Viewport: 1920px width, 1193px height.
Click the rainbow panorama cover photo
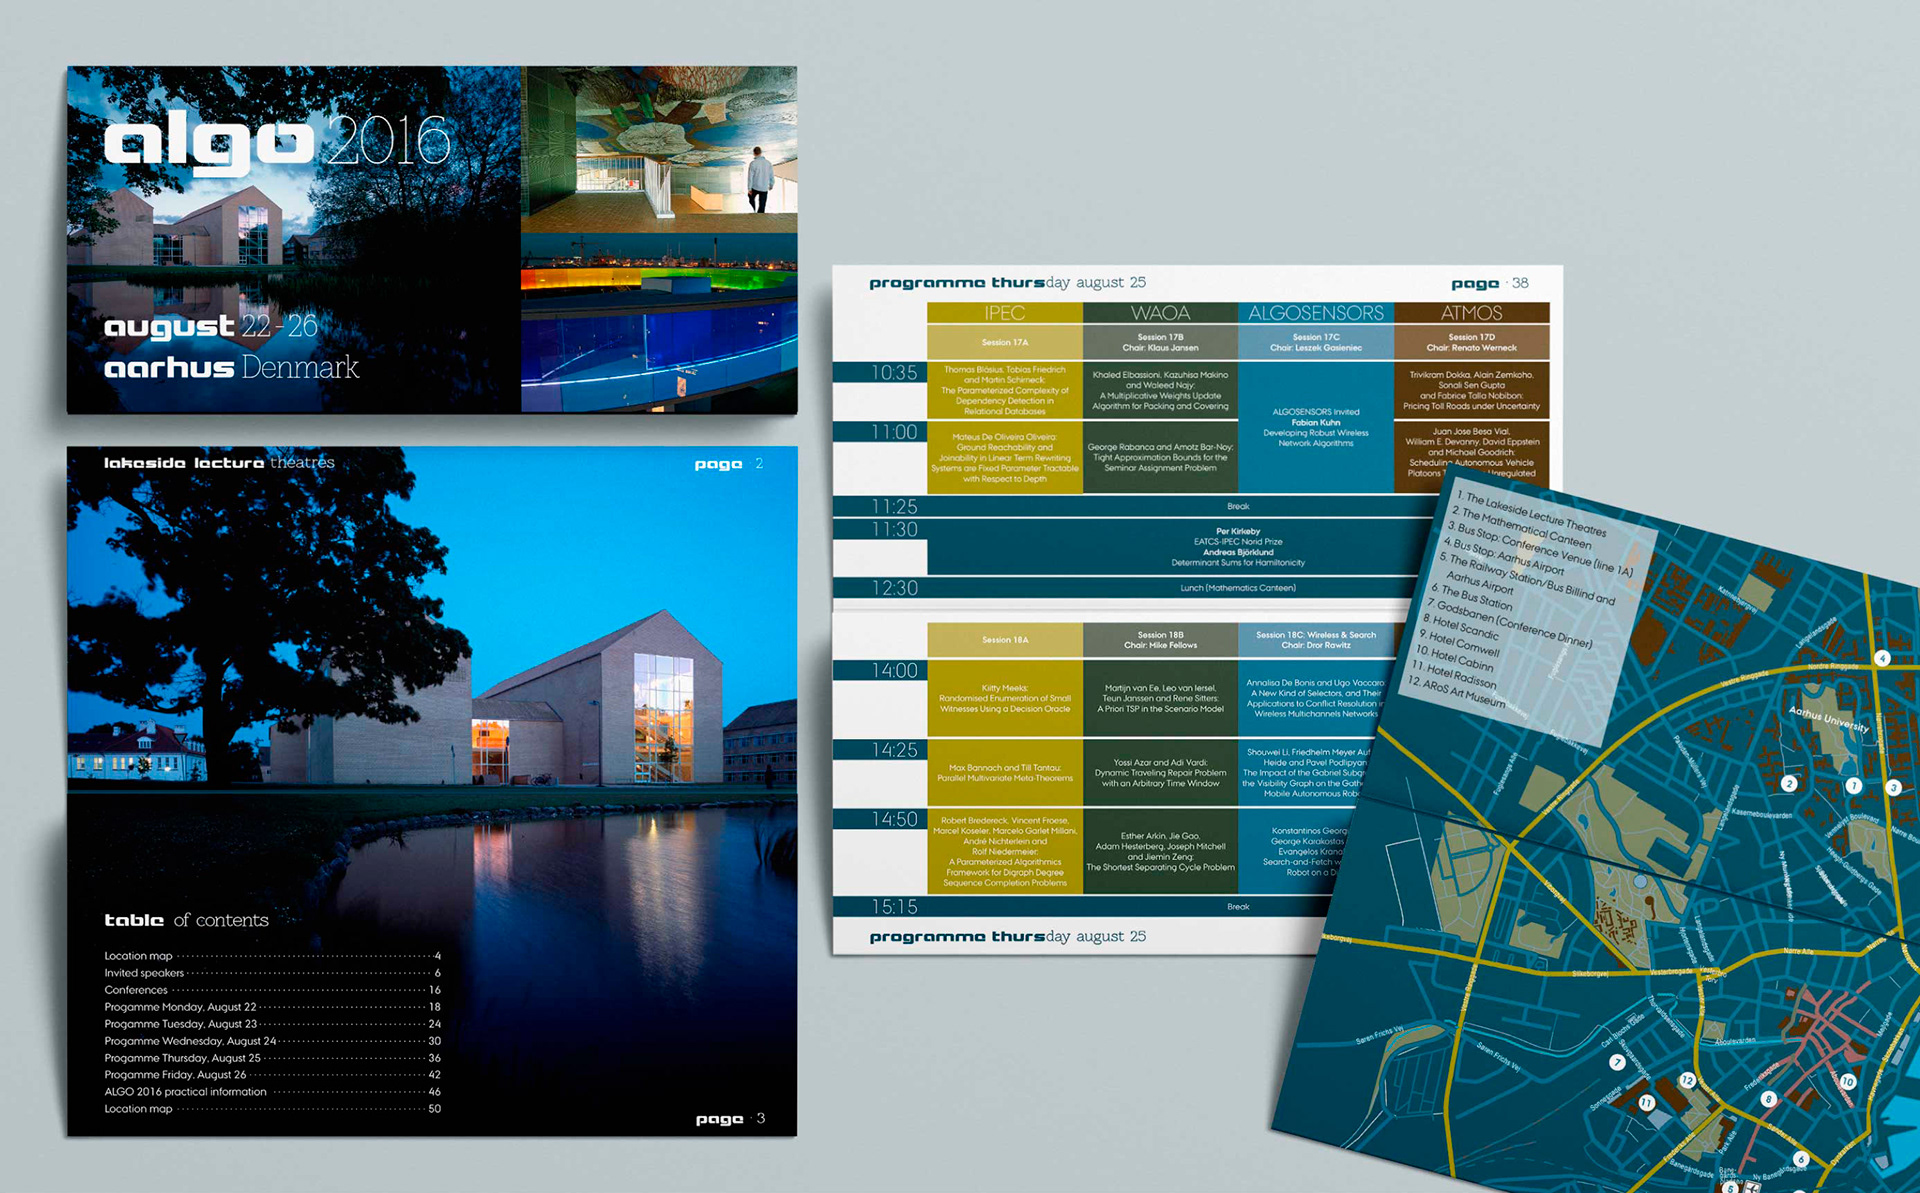[659, 323]
